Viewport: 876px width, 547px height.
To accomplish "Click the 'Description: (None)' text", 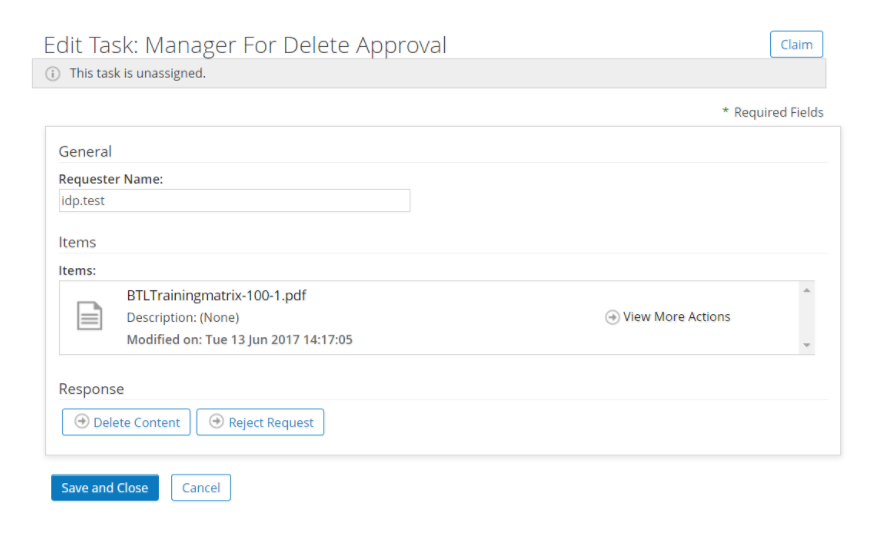I will point(183,317).
